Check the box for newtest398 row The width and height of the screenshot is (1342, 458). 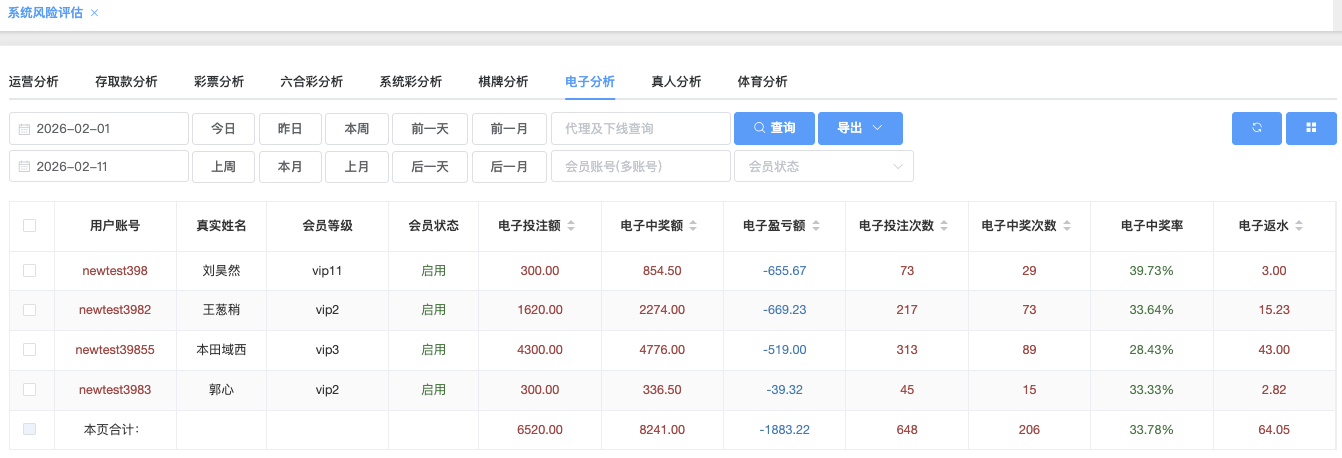coord(30,271)
